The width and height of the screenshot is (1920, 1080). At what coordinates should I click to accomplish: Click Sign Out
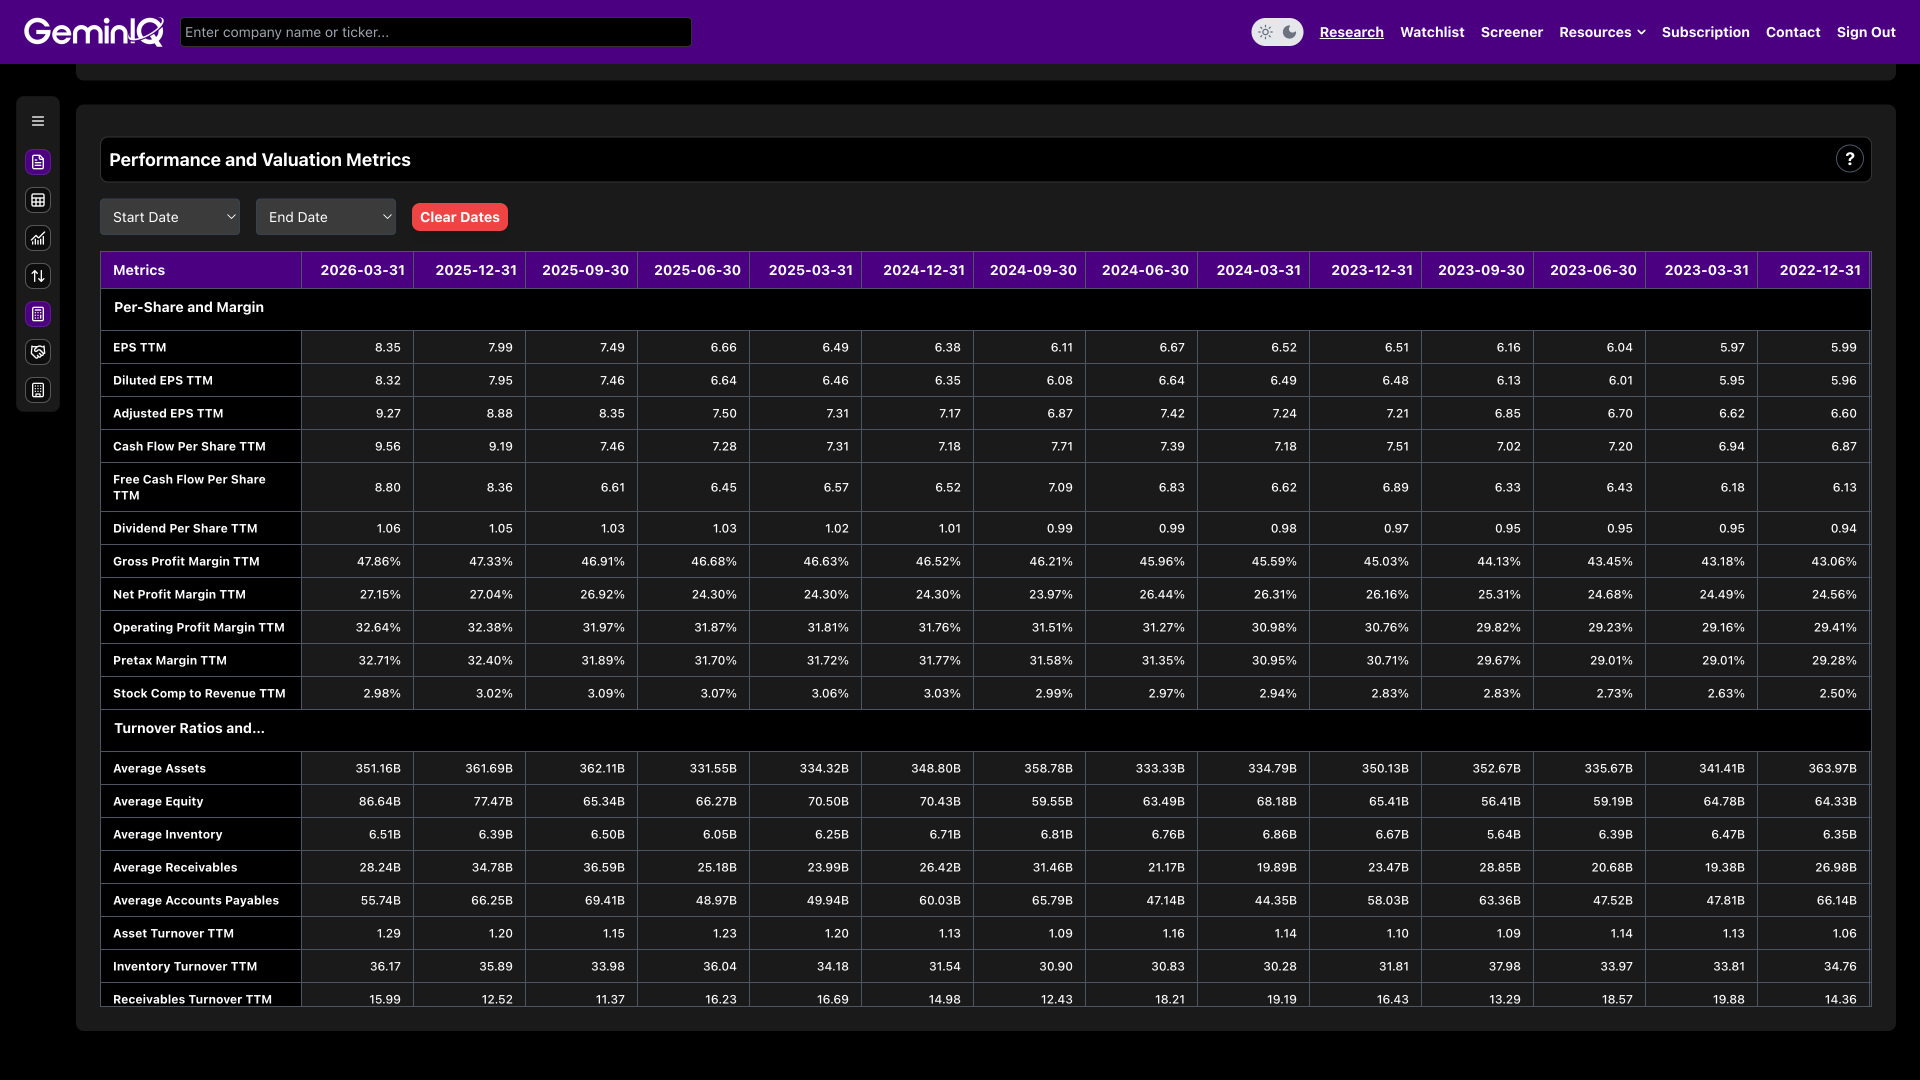tap(1866, 32)
